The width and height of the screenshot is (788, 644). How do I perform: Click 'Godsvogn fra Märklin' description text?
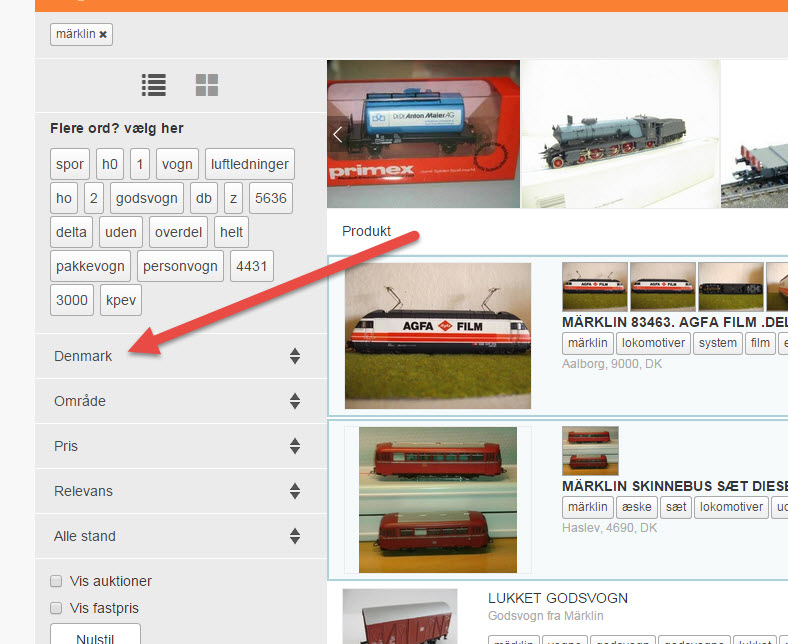[546, 616]
